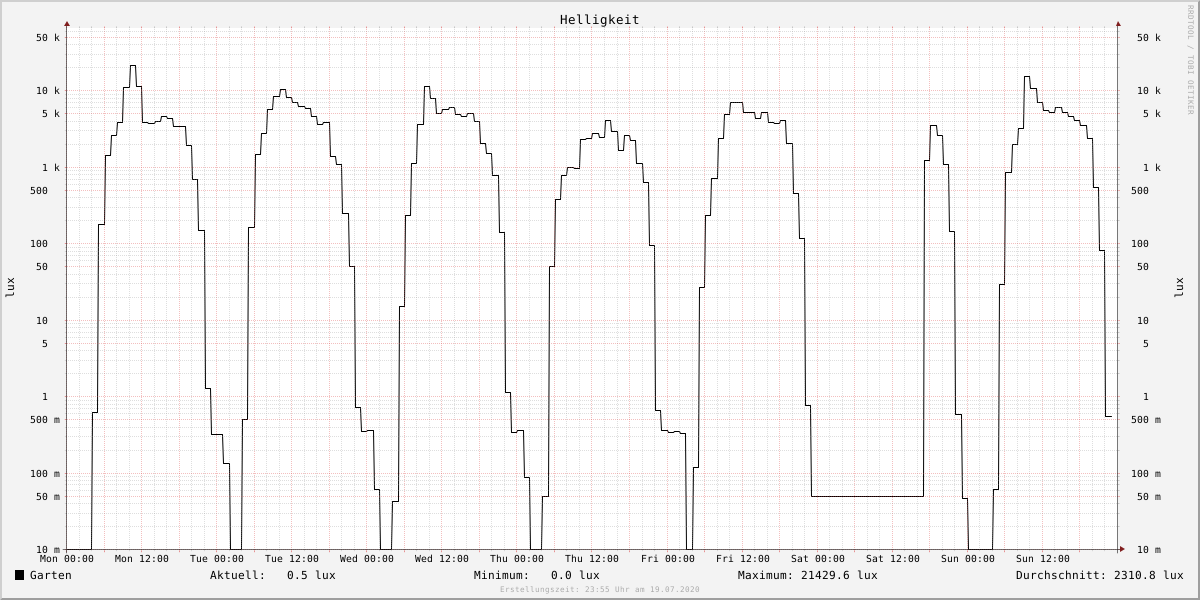Select the "10 k" label on the left axis
Screen dimensions: 1200x600
[x=48, y=91]
